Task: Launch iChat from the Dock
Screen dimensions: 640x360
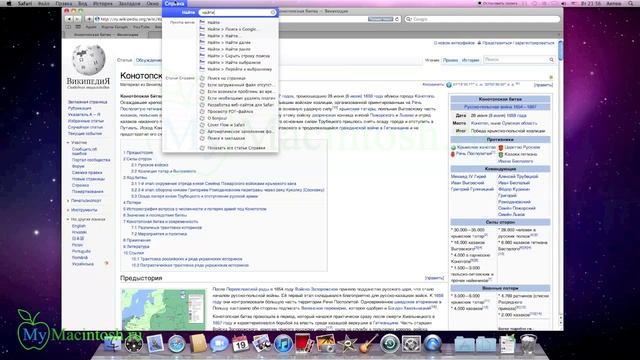Action: click(219, 344)
